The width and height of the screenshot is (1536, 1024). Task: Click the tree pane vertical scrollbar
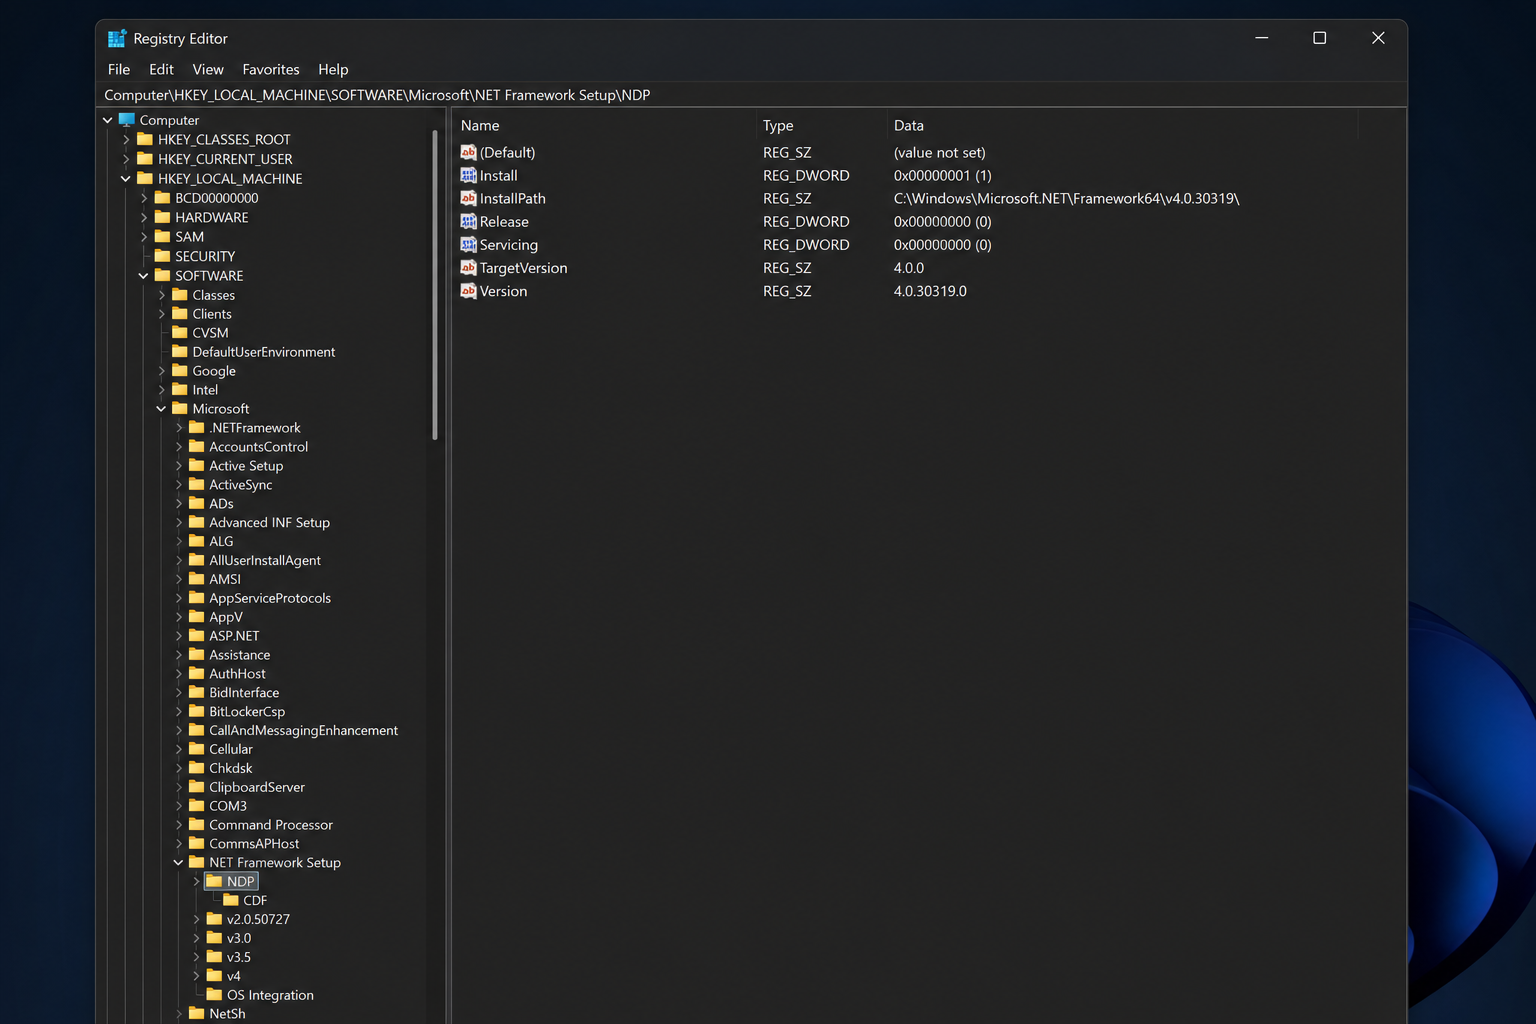(x=435, y=285)
